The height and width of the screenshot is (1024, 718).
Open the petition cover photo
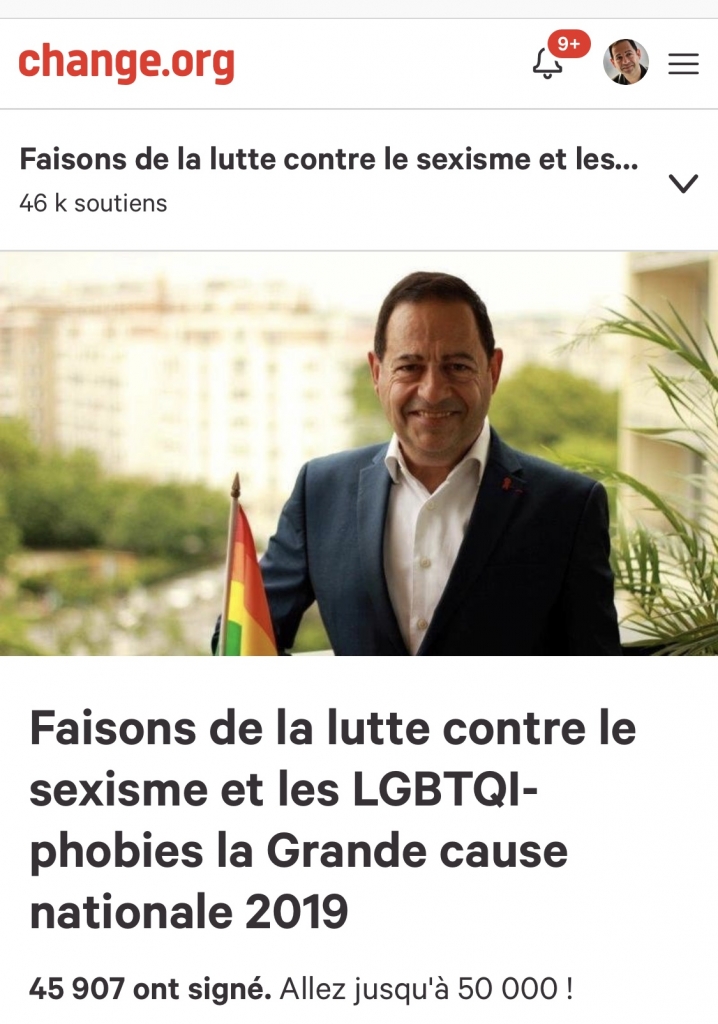[359, 453]
